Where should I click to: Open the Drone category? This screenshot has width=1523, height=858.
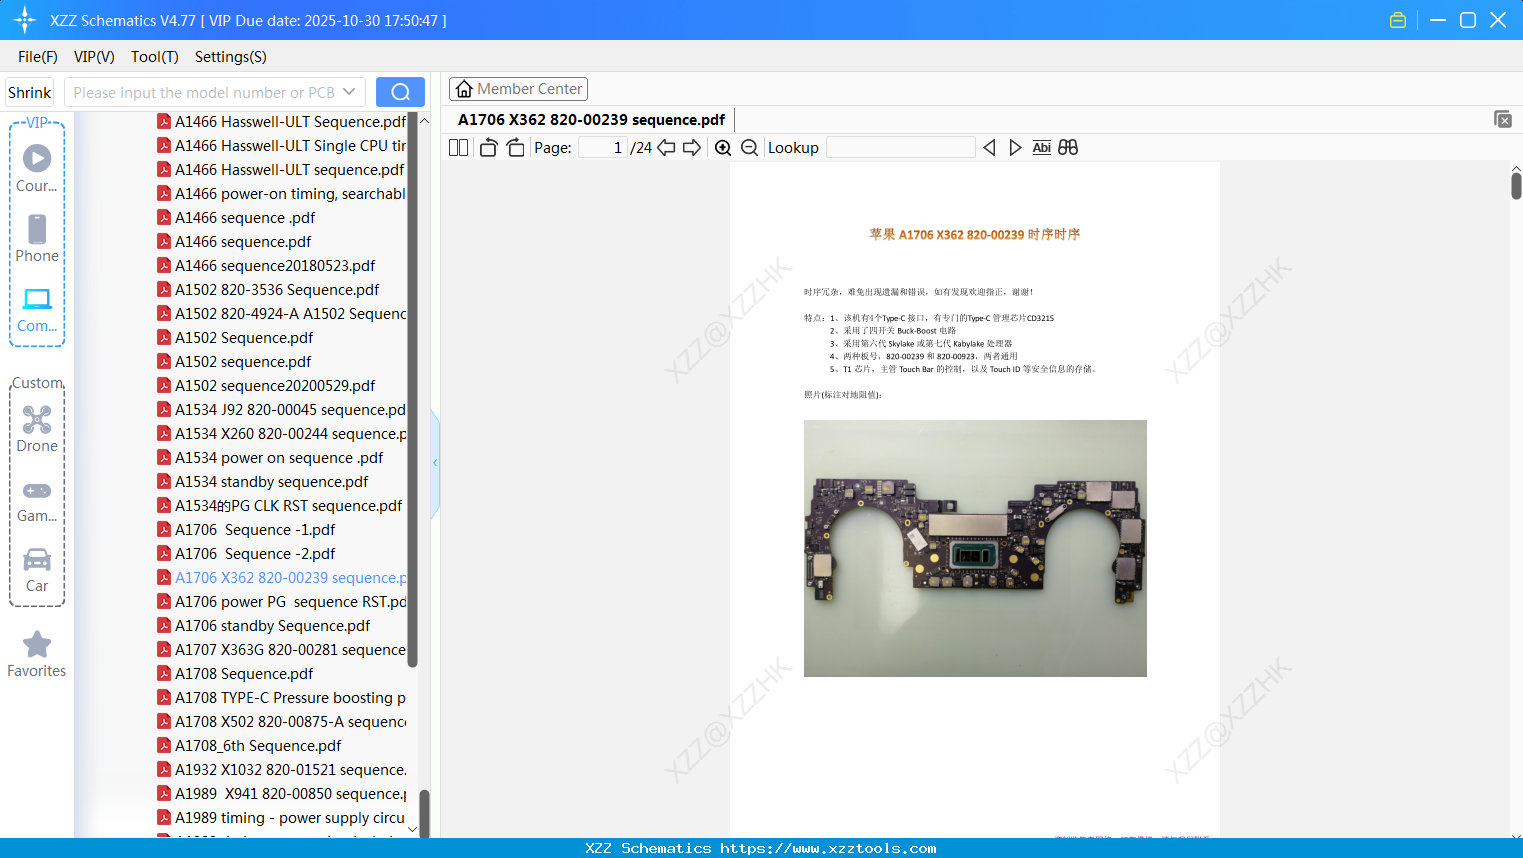[x=37, y=429]
